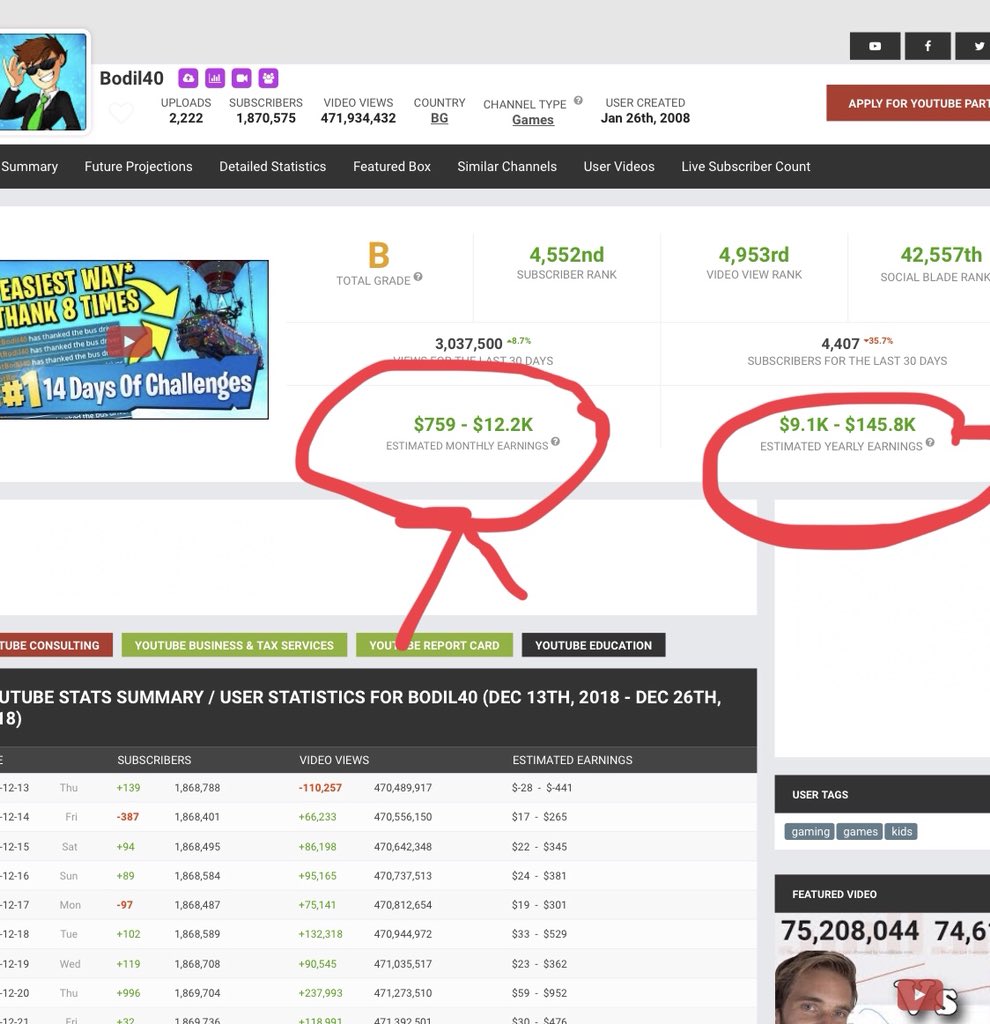Click the purple video camera badge
Image resolution: width=990 pixels, height=1024 pixels.
242,78
